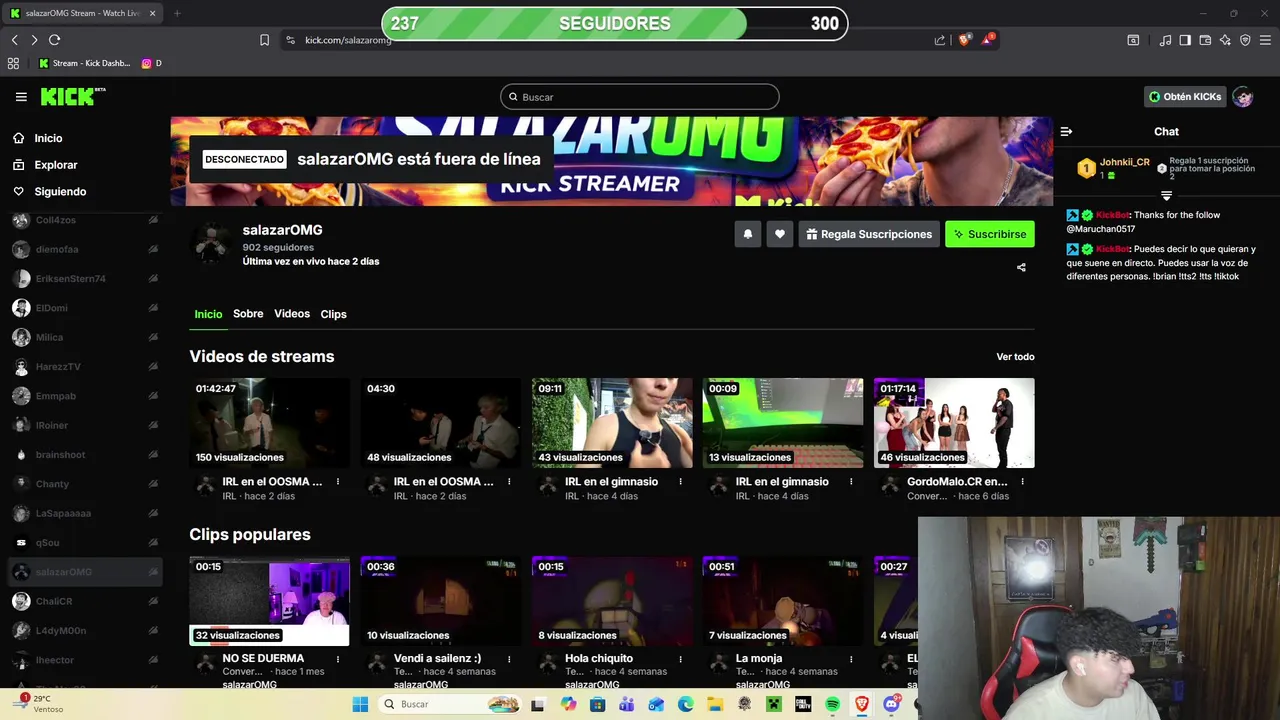Switch to the Sobre tab

(248, 314)
